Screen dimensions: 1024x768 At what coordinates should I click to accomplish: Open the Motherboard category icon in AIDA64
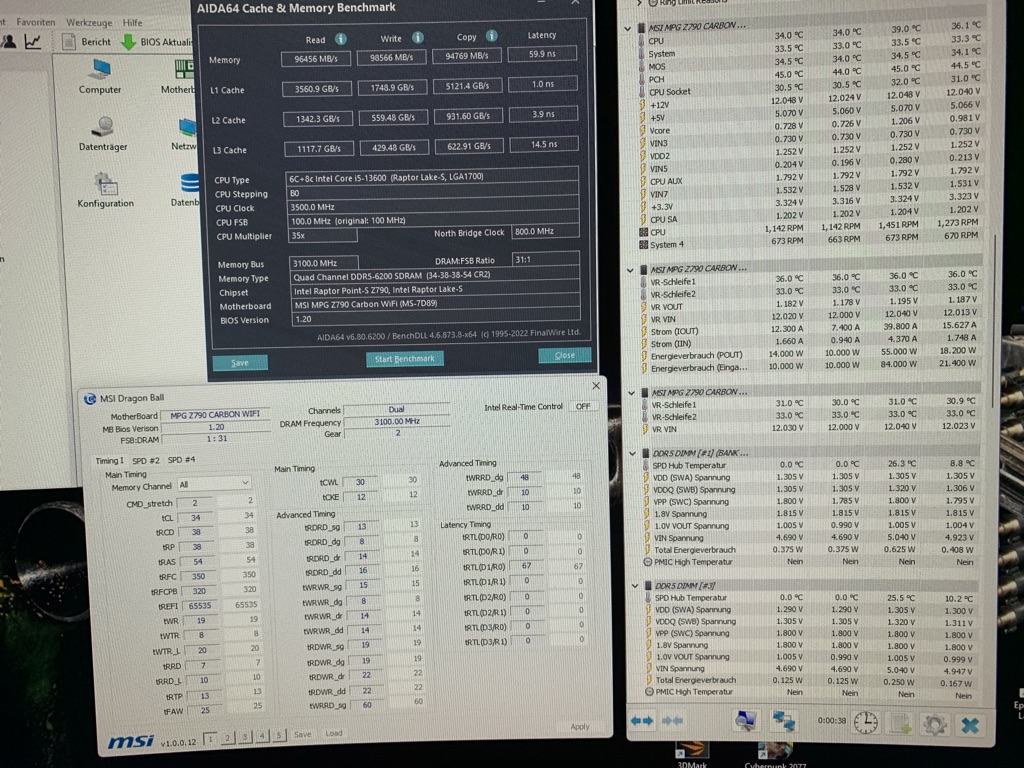[x=178, y=76]
